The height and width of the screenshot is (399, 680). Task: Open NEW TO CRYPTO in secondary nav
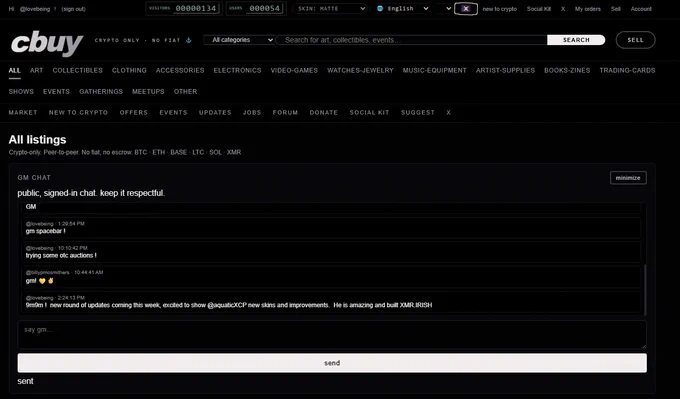78,112
